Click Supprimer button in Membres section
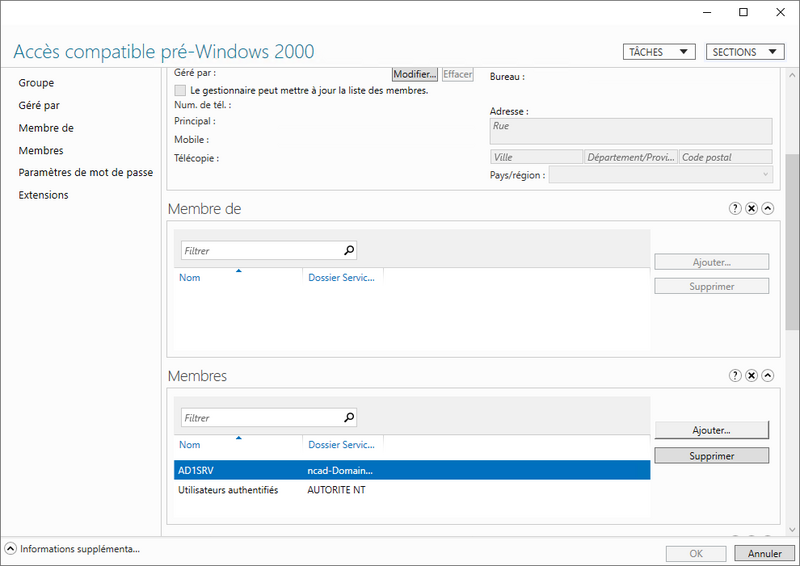This screenshot has width=800, height=566. pos(711,456)
